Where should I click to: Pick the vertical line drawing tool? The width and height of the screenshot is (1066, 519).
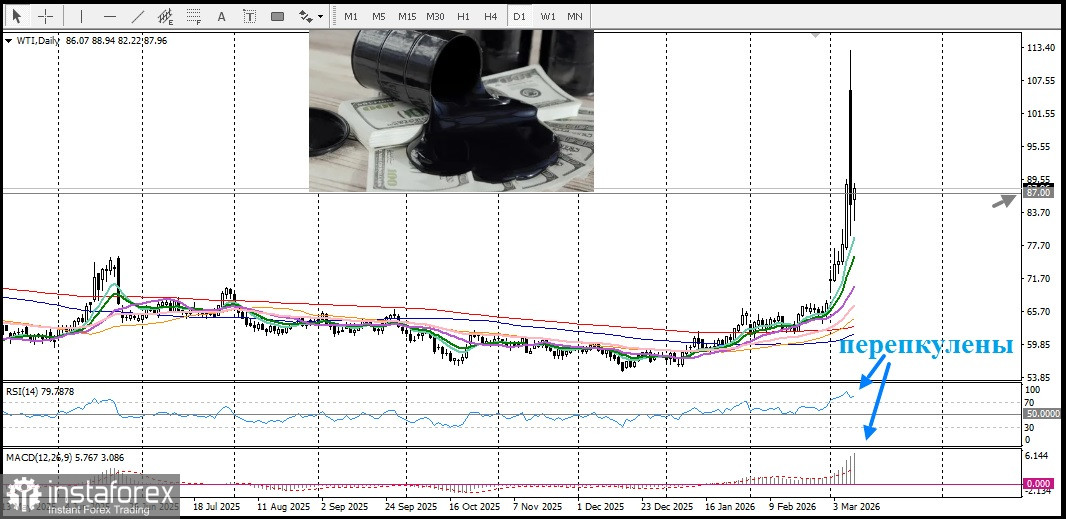pos(81,16)
